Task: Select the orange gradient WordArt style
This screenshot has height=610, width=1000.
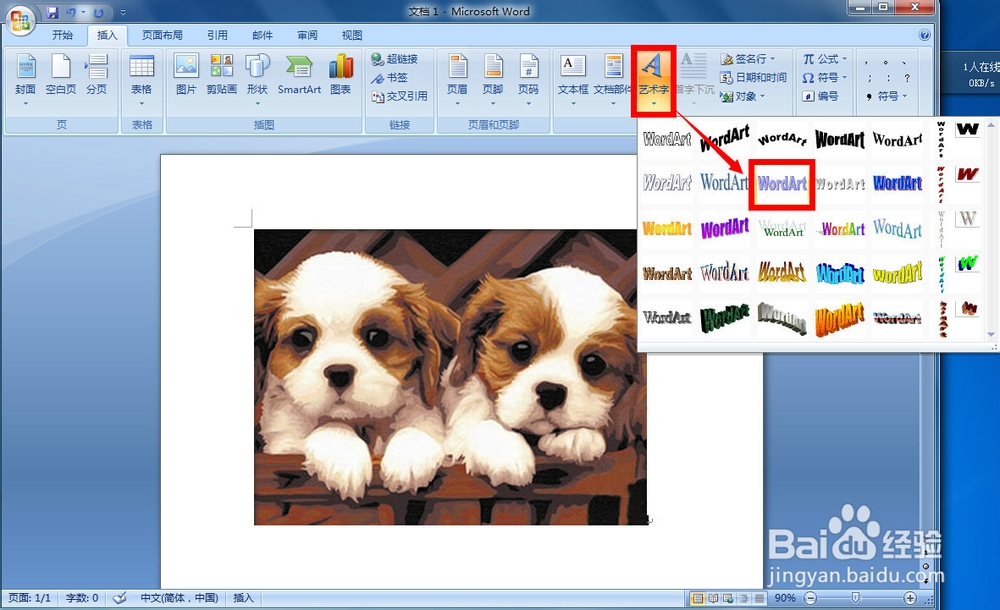Action: coord(667,228)
